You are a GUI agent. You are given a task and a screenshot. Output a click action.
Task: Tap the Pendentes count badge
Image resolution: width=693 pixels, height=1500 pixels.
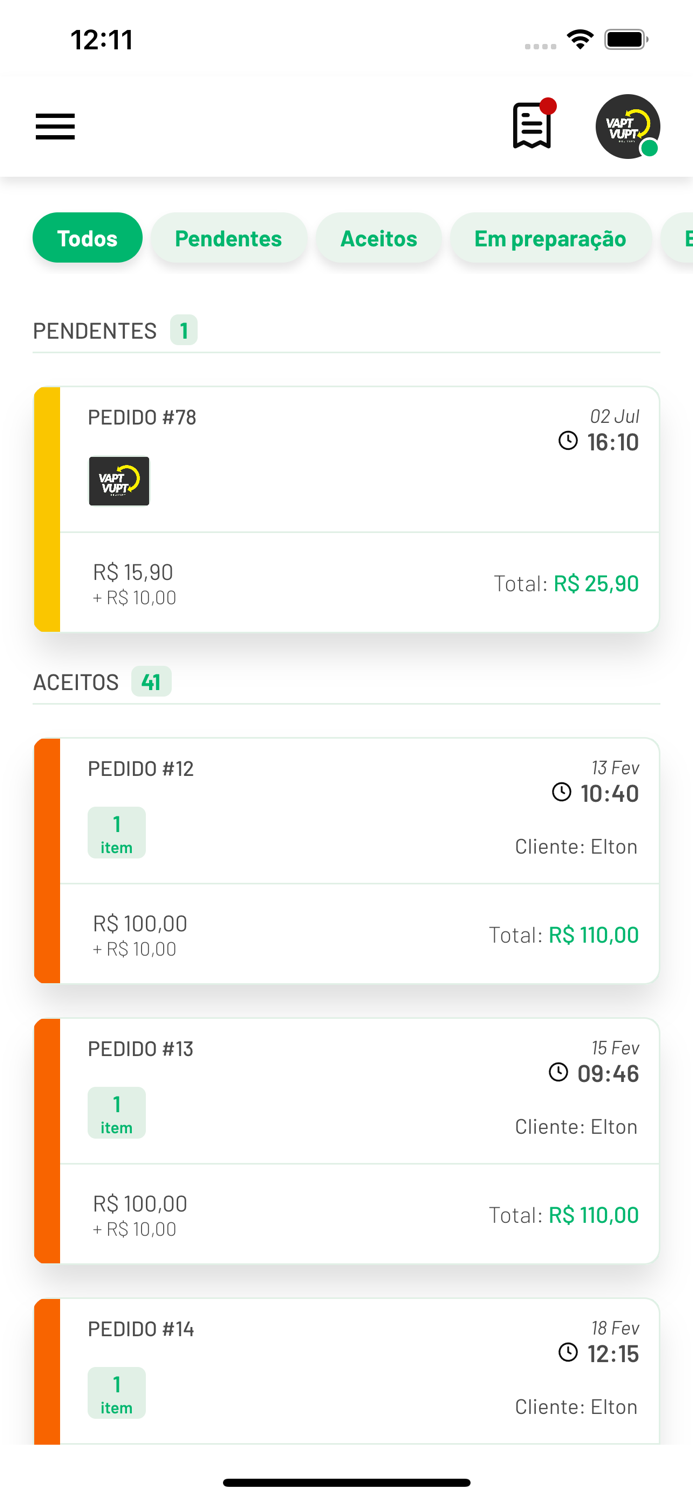pos(183,330)
